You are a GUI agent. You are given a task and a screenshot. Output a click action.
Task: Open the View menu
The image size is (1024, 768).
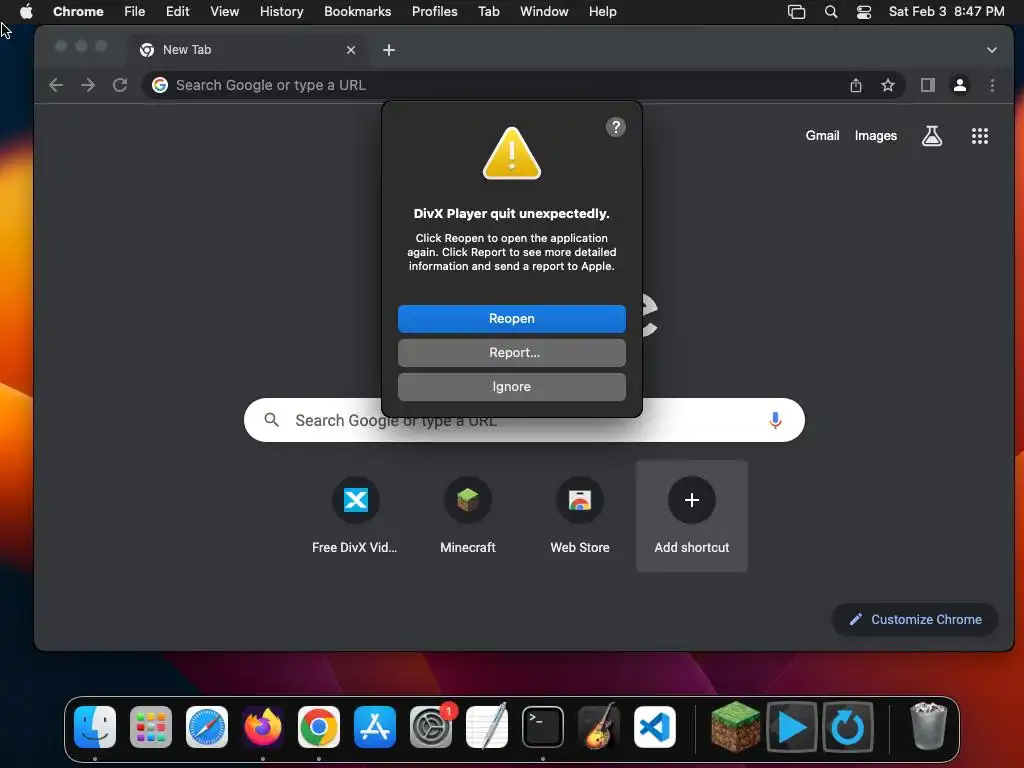coord(224,11)
